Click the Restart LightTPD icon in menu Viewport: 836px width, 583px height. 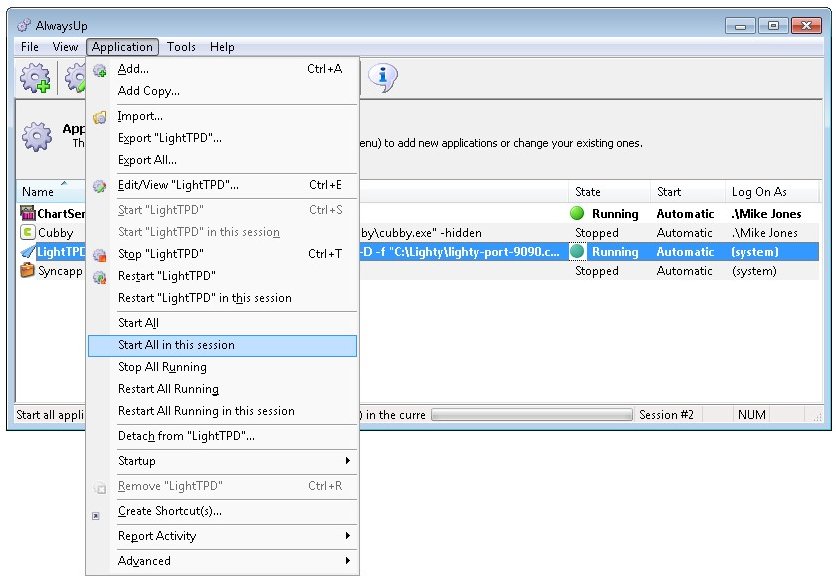(x=100, y=277)
